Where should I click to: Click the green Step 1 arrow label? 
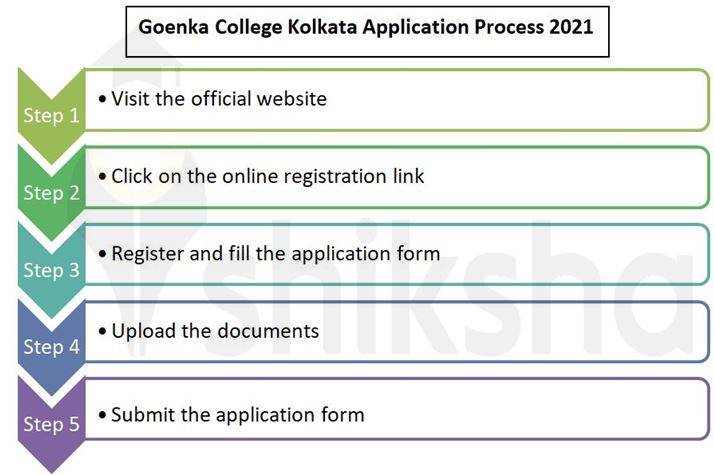(51, 115)
